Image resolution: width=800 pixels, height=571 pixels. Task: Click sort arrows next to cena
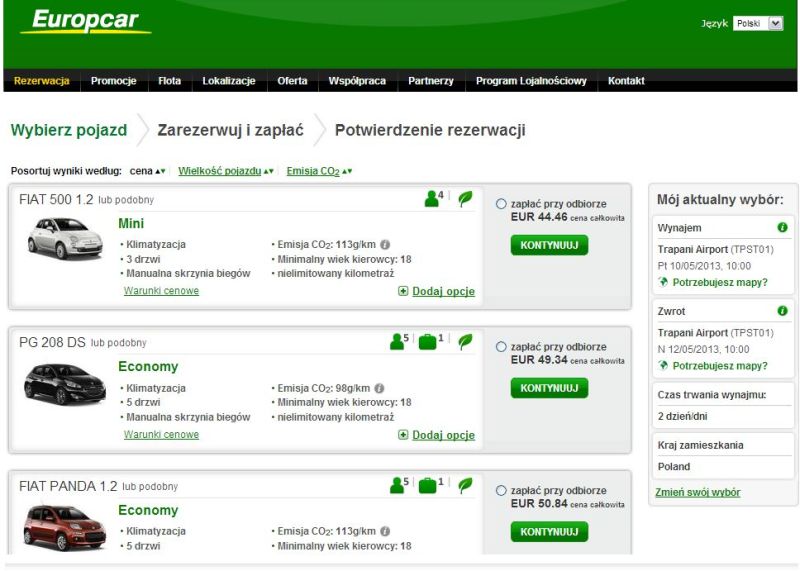(x=160, y=171)
